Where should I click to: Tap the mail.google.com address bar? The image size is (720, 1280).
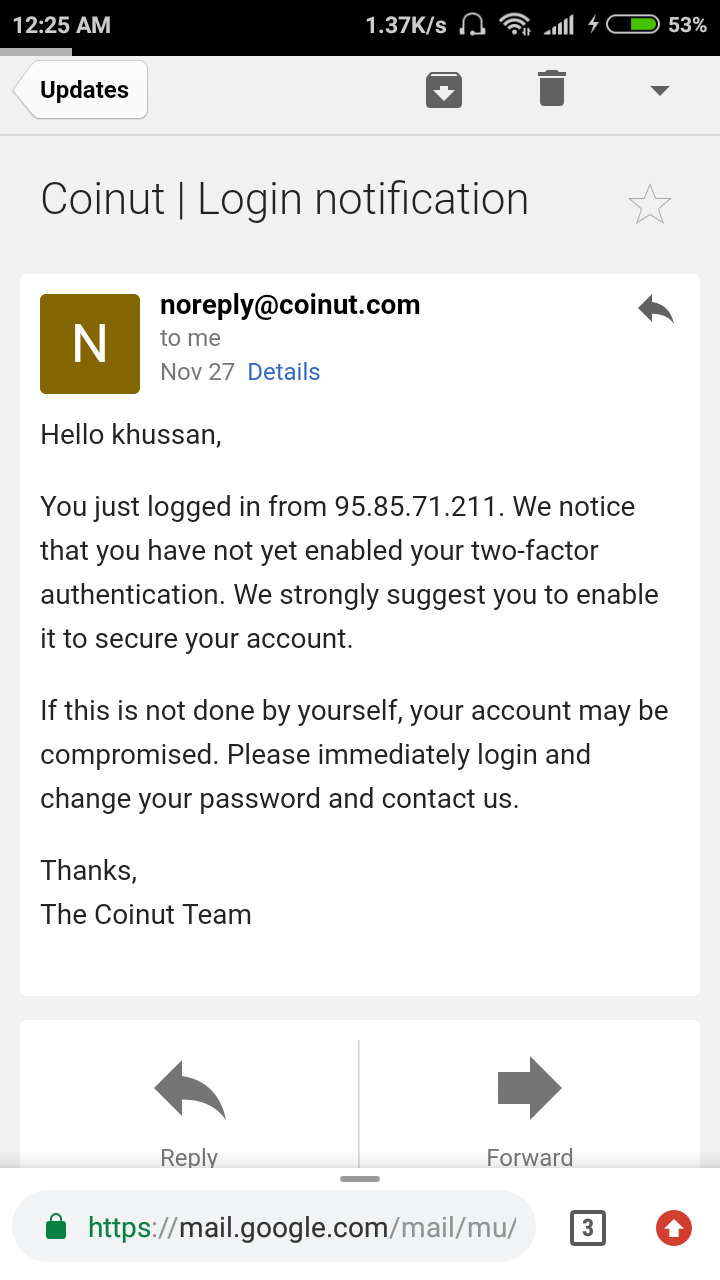(x=300, y=1228)
